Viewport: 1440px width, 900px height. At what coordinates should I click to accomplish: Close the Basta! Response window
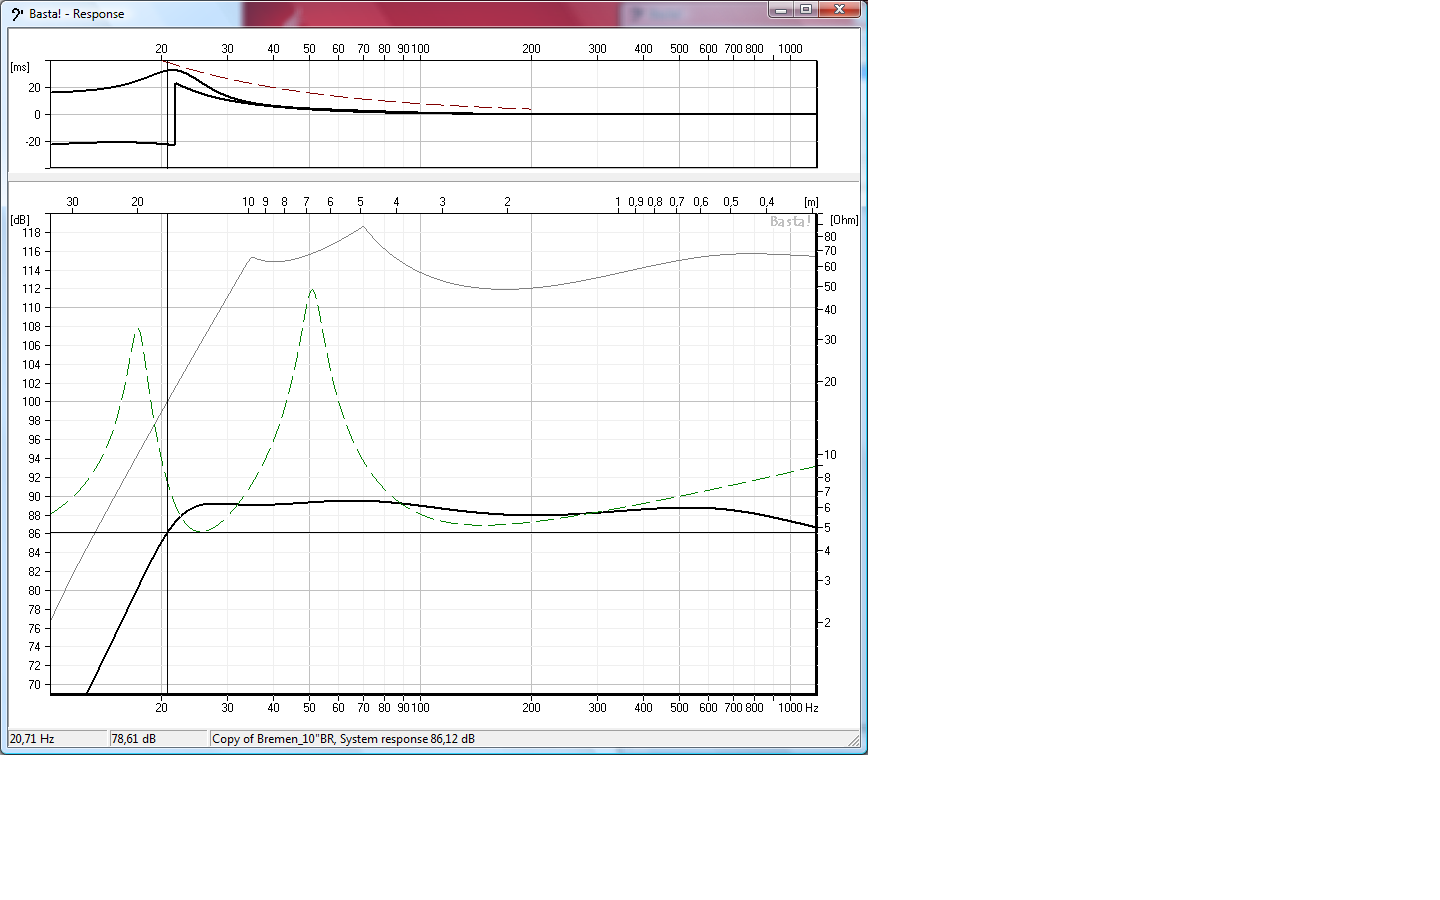coord(839,10)
